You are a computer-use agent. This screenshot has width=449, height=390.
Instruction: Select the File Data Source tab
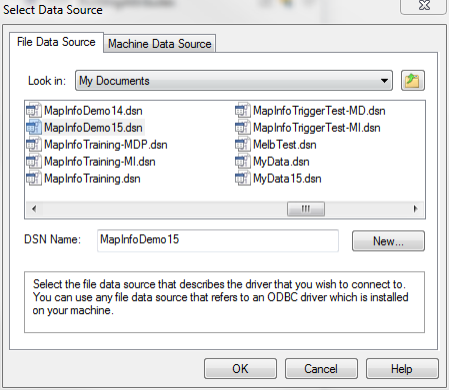(56, 42)
